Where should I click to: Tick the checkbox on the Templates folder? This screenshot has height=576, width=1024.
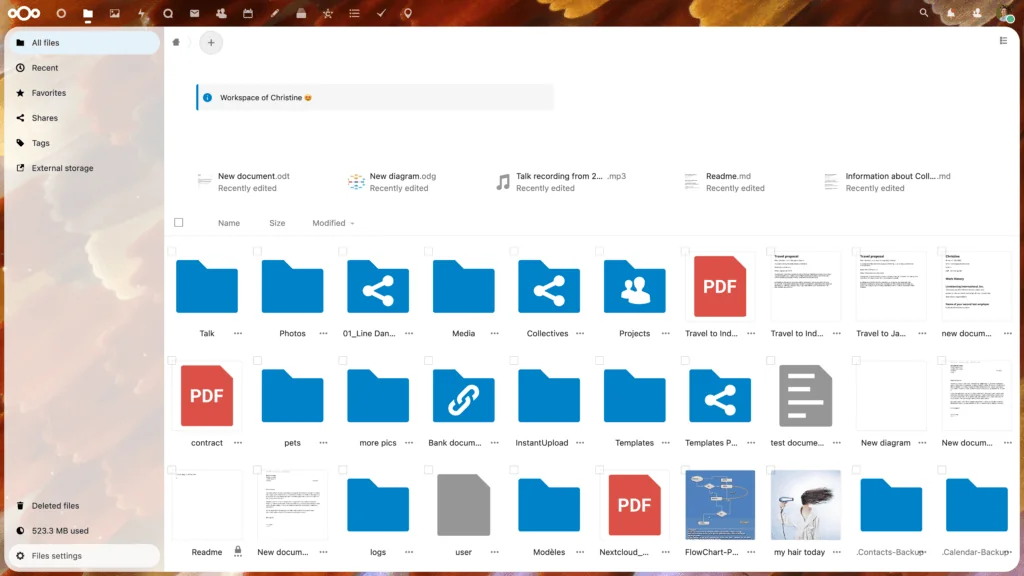click(x=600, y=360)
